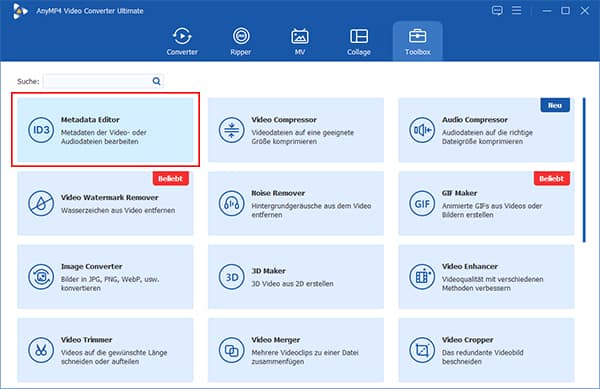
Task: Click description 'Hintergrundgeräusche aus dem Video entfernen'
Action: (x=311, y=210)
